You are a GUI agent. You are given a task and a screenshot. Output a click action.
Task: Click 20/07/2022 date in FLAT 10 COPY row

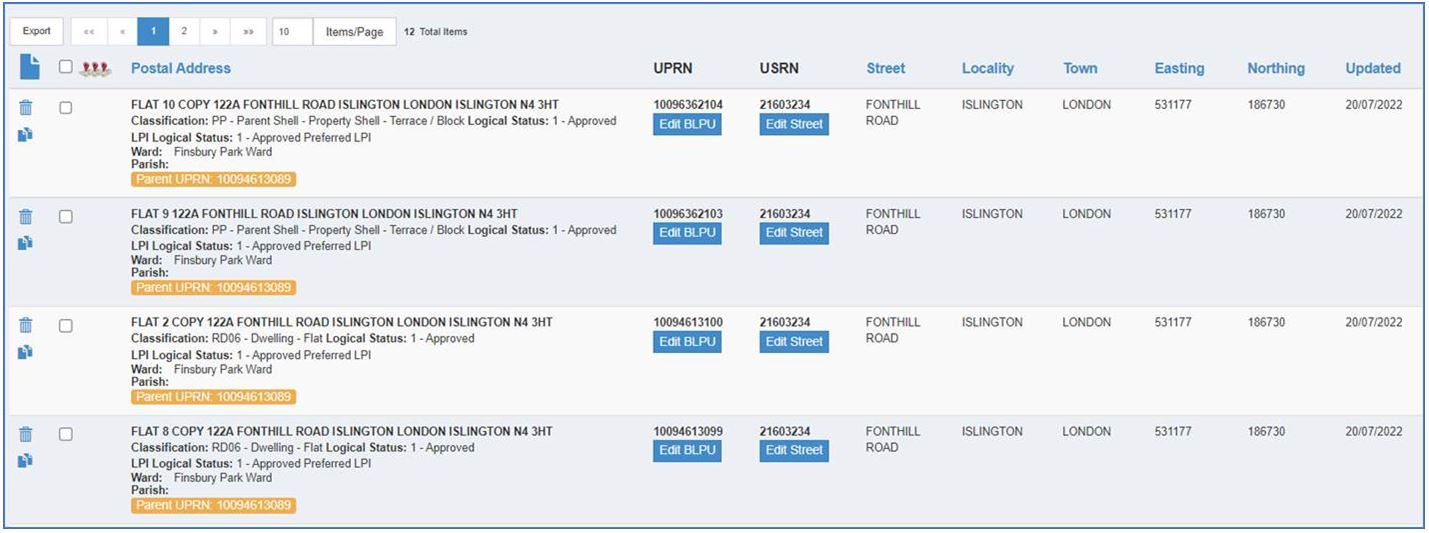1374,105
